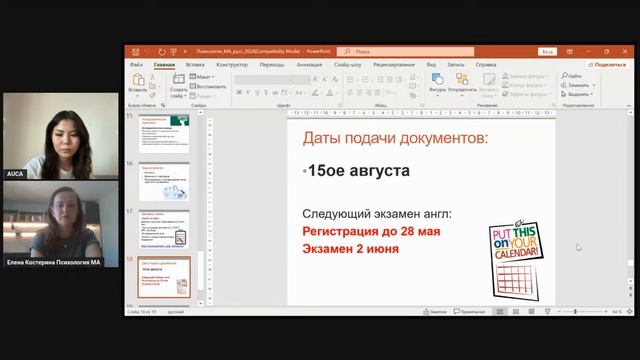The width and height of the screenshot is (640, 360).
Task: Switch to the Help (Справка) tab
Action: coord(485,64)
